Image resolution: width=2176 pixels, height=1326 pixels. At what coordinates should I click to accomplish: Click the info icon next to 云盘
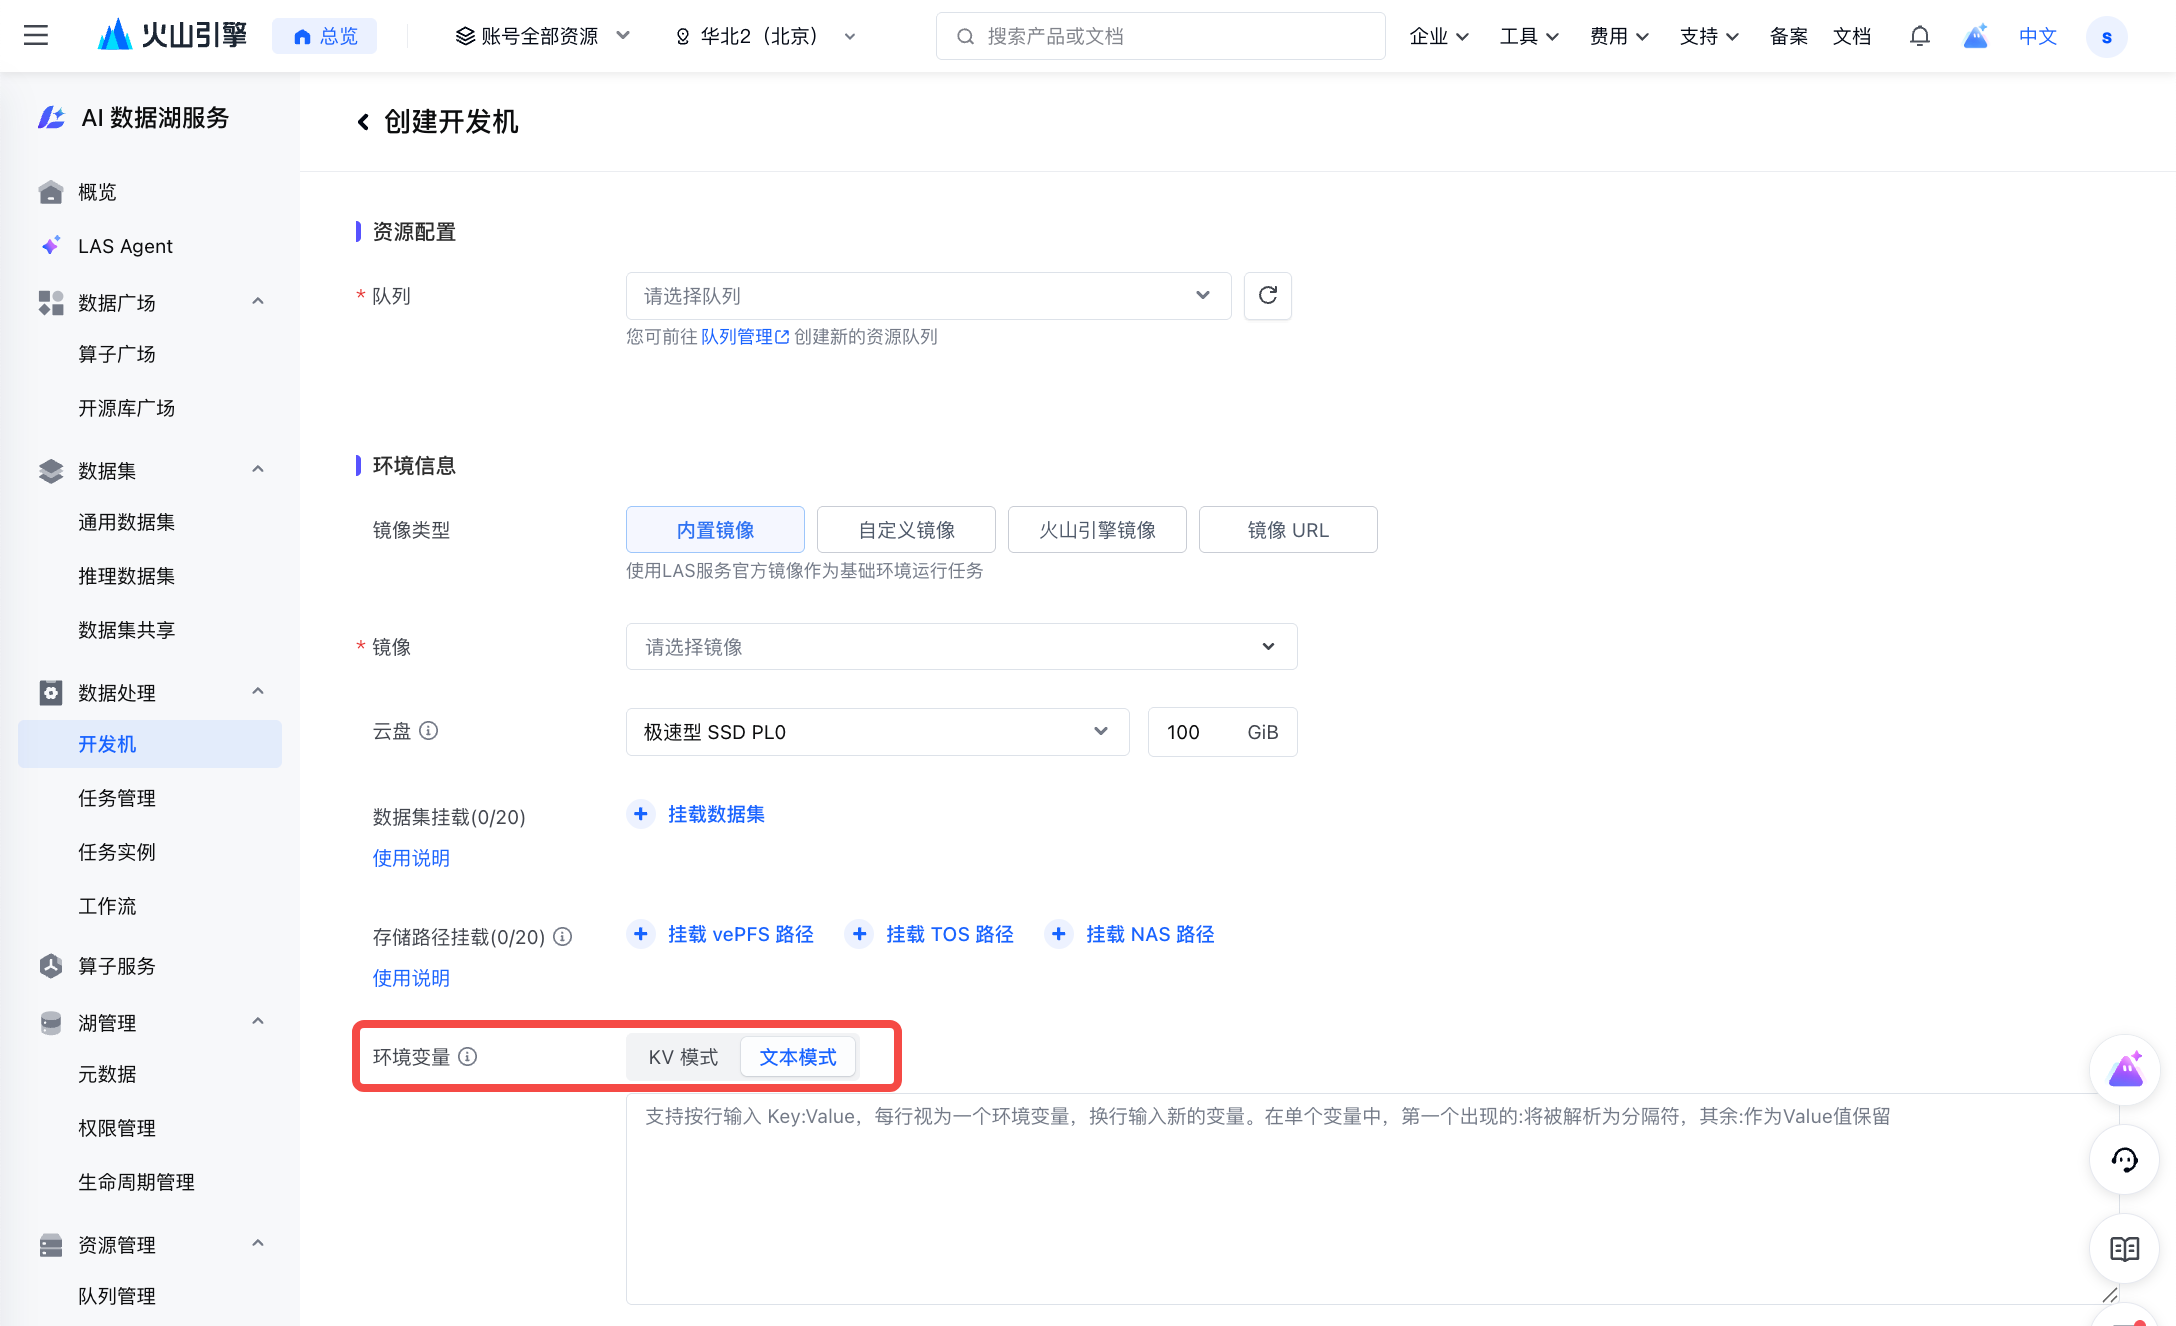point(429,731)
